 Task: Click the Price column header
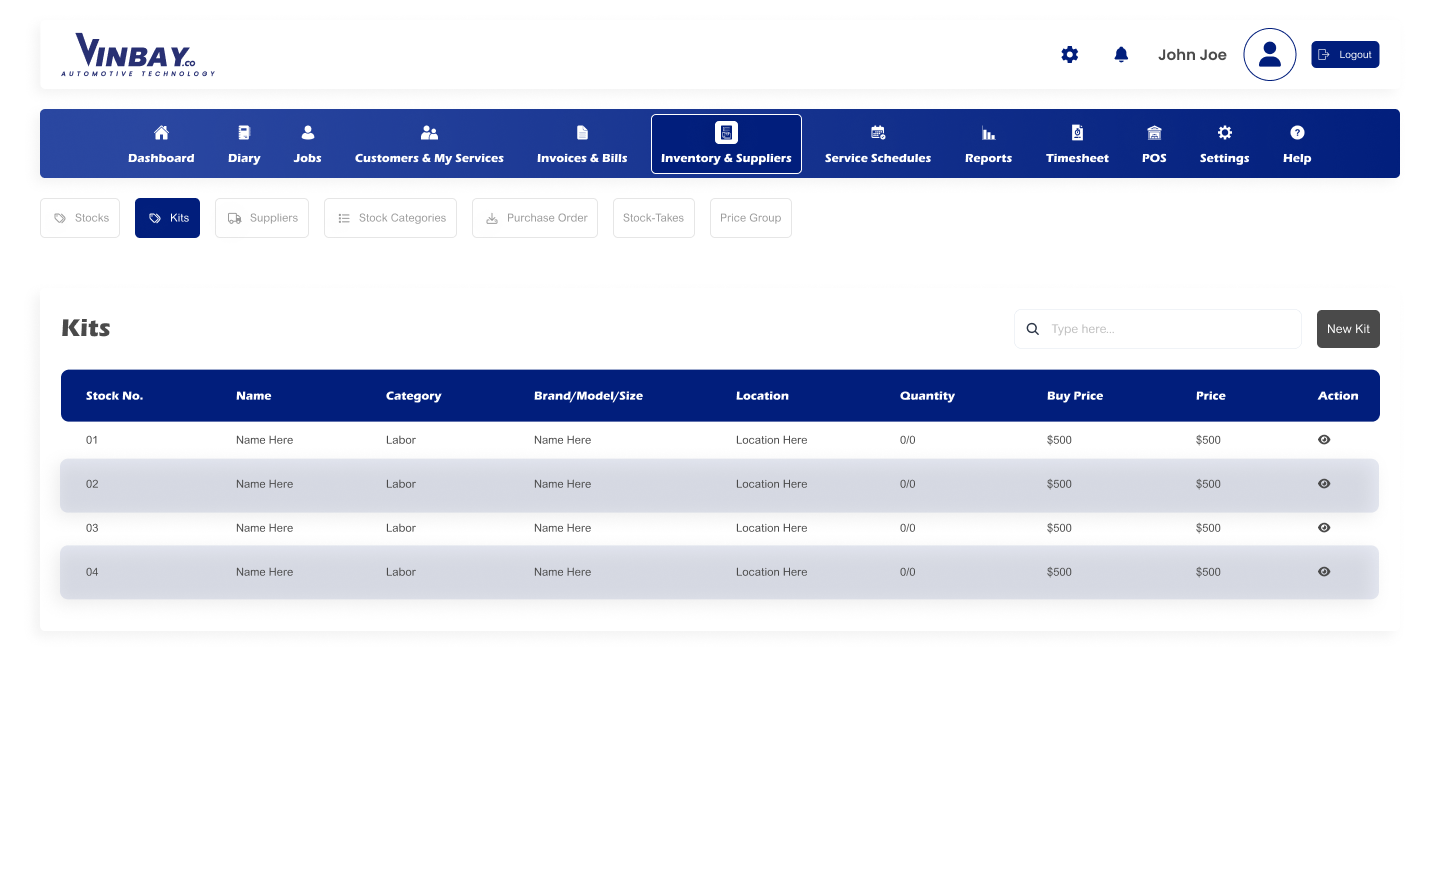point(1211,396)
